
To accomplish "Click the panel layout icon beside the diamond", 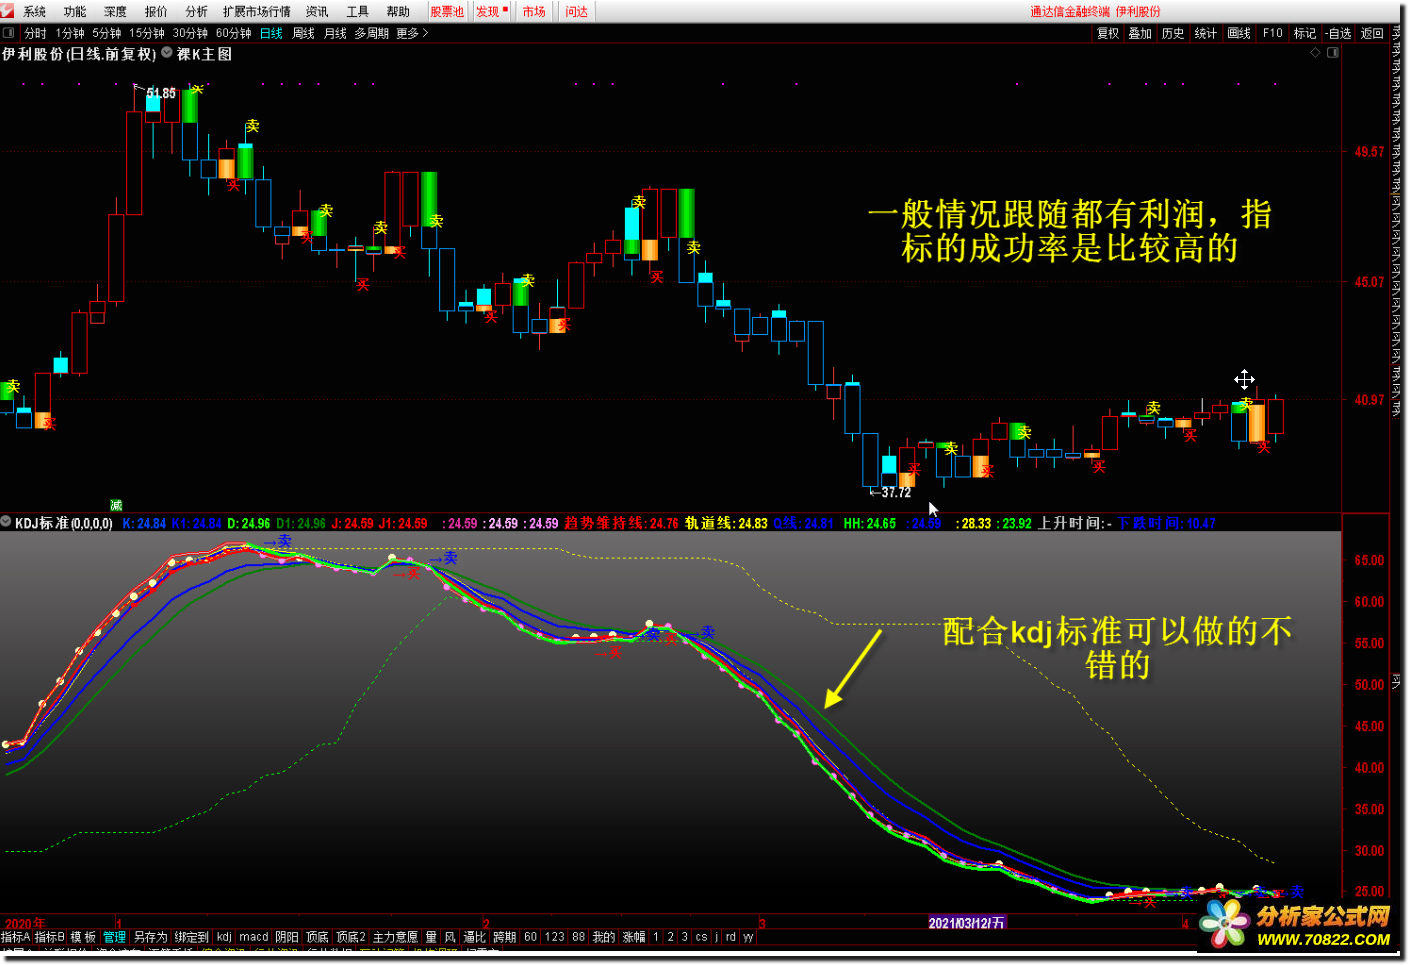I will 1333,53.
